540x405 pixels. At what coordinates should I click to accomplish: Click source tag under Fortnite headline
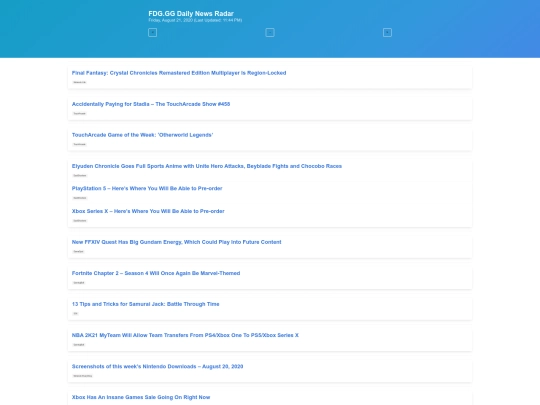79,283
